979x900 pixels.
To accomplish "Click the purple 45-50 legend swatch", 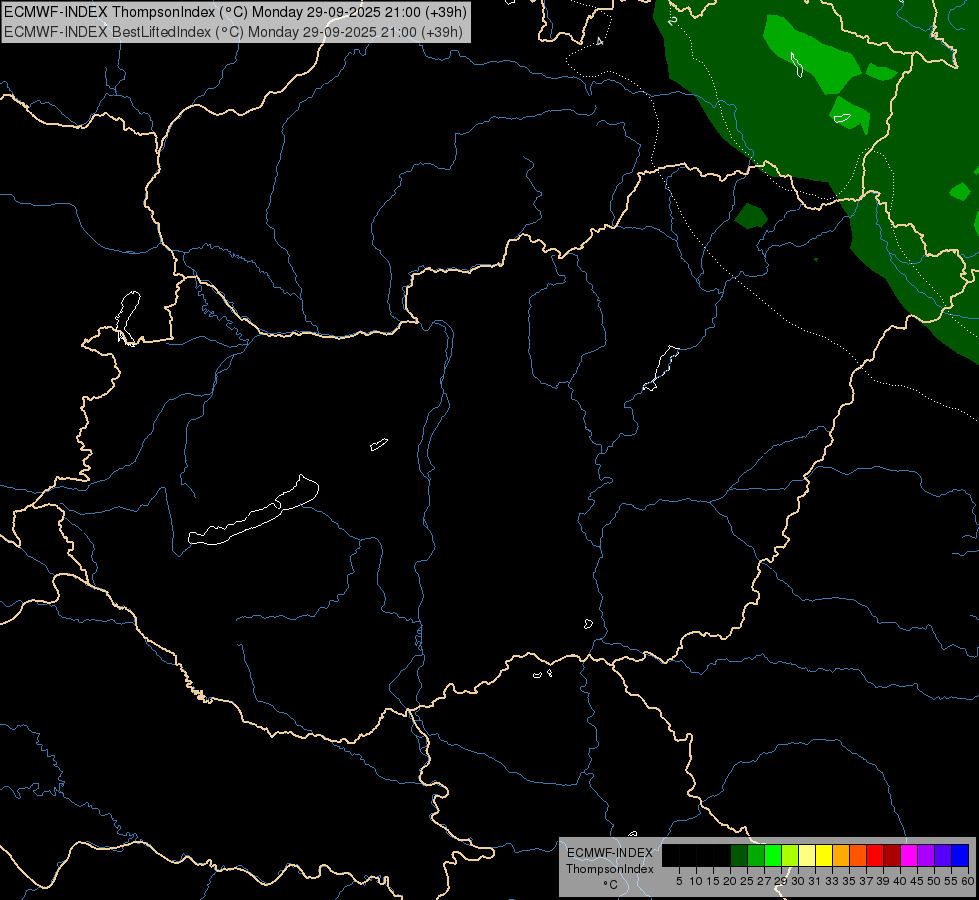I will click(926, 855).
